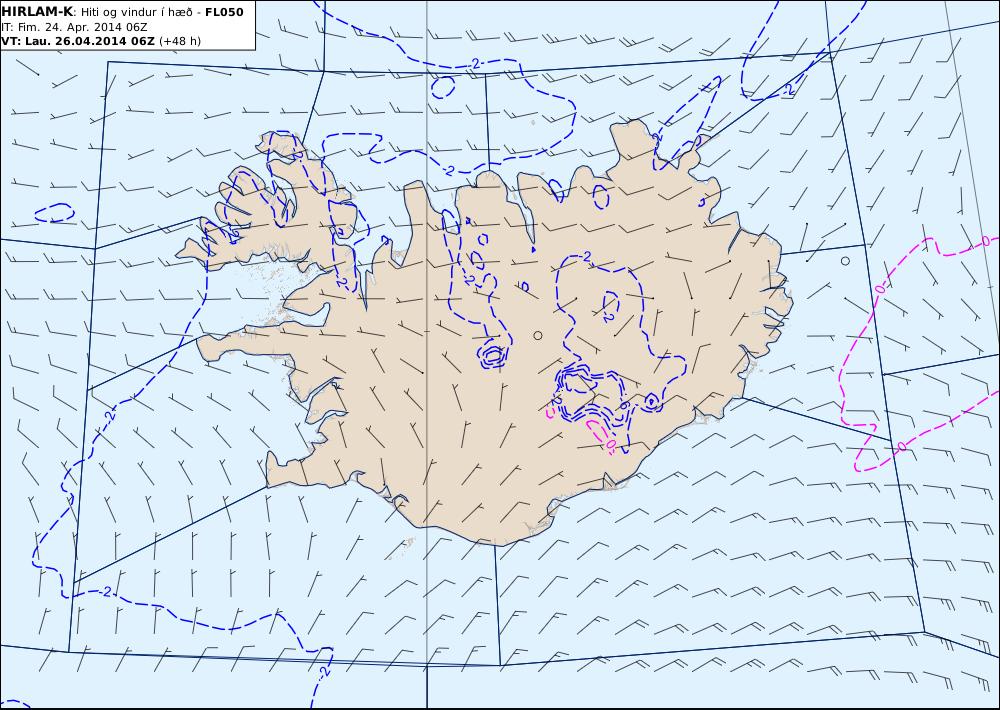Click the HIRLAM-K model title text
The height and width of the screenshot is (710, 1000).
(x=37, y=12)
